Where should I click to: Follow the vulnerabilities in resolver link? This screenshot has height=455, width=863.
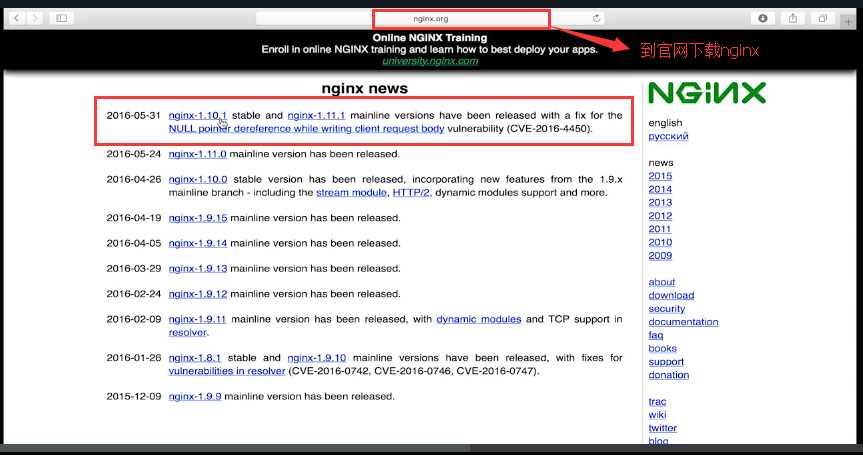pos(227,371)
